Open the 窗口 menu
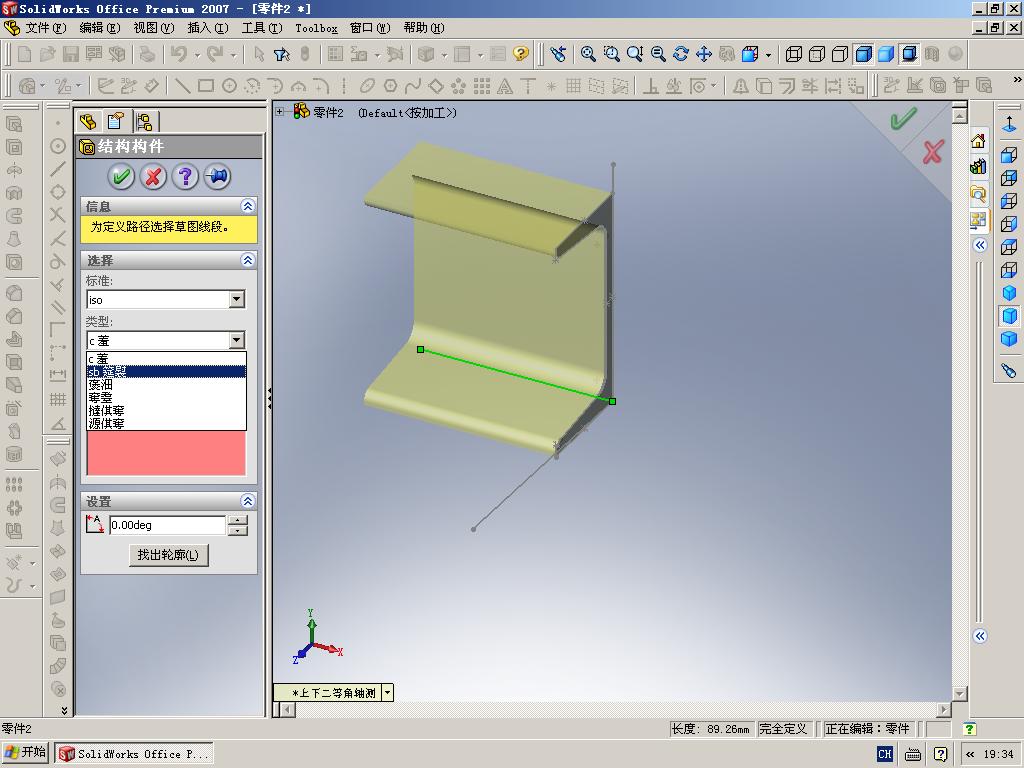1024x768 pixels. click(x=370, y=28)
